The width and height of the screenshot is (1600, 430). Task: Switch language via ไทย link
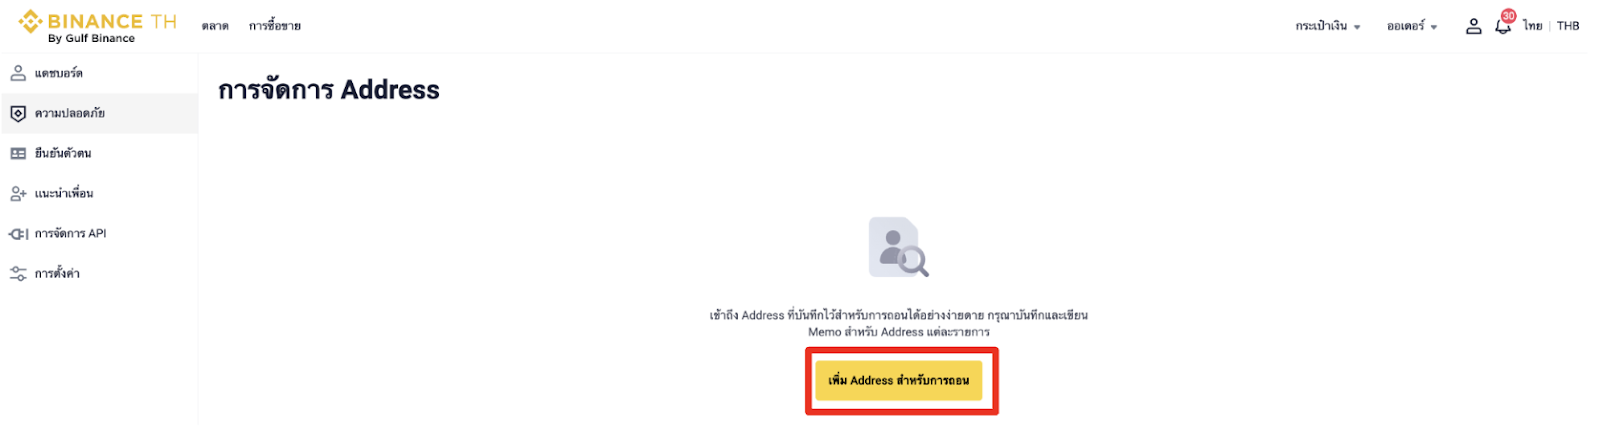(x=1533, y=26)
